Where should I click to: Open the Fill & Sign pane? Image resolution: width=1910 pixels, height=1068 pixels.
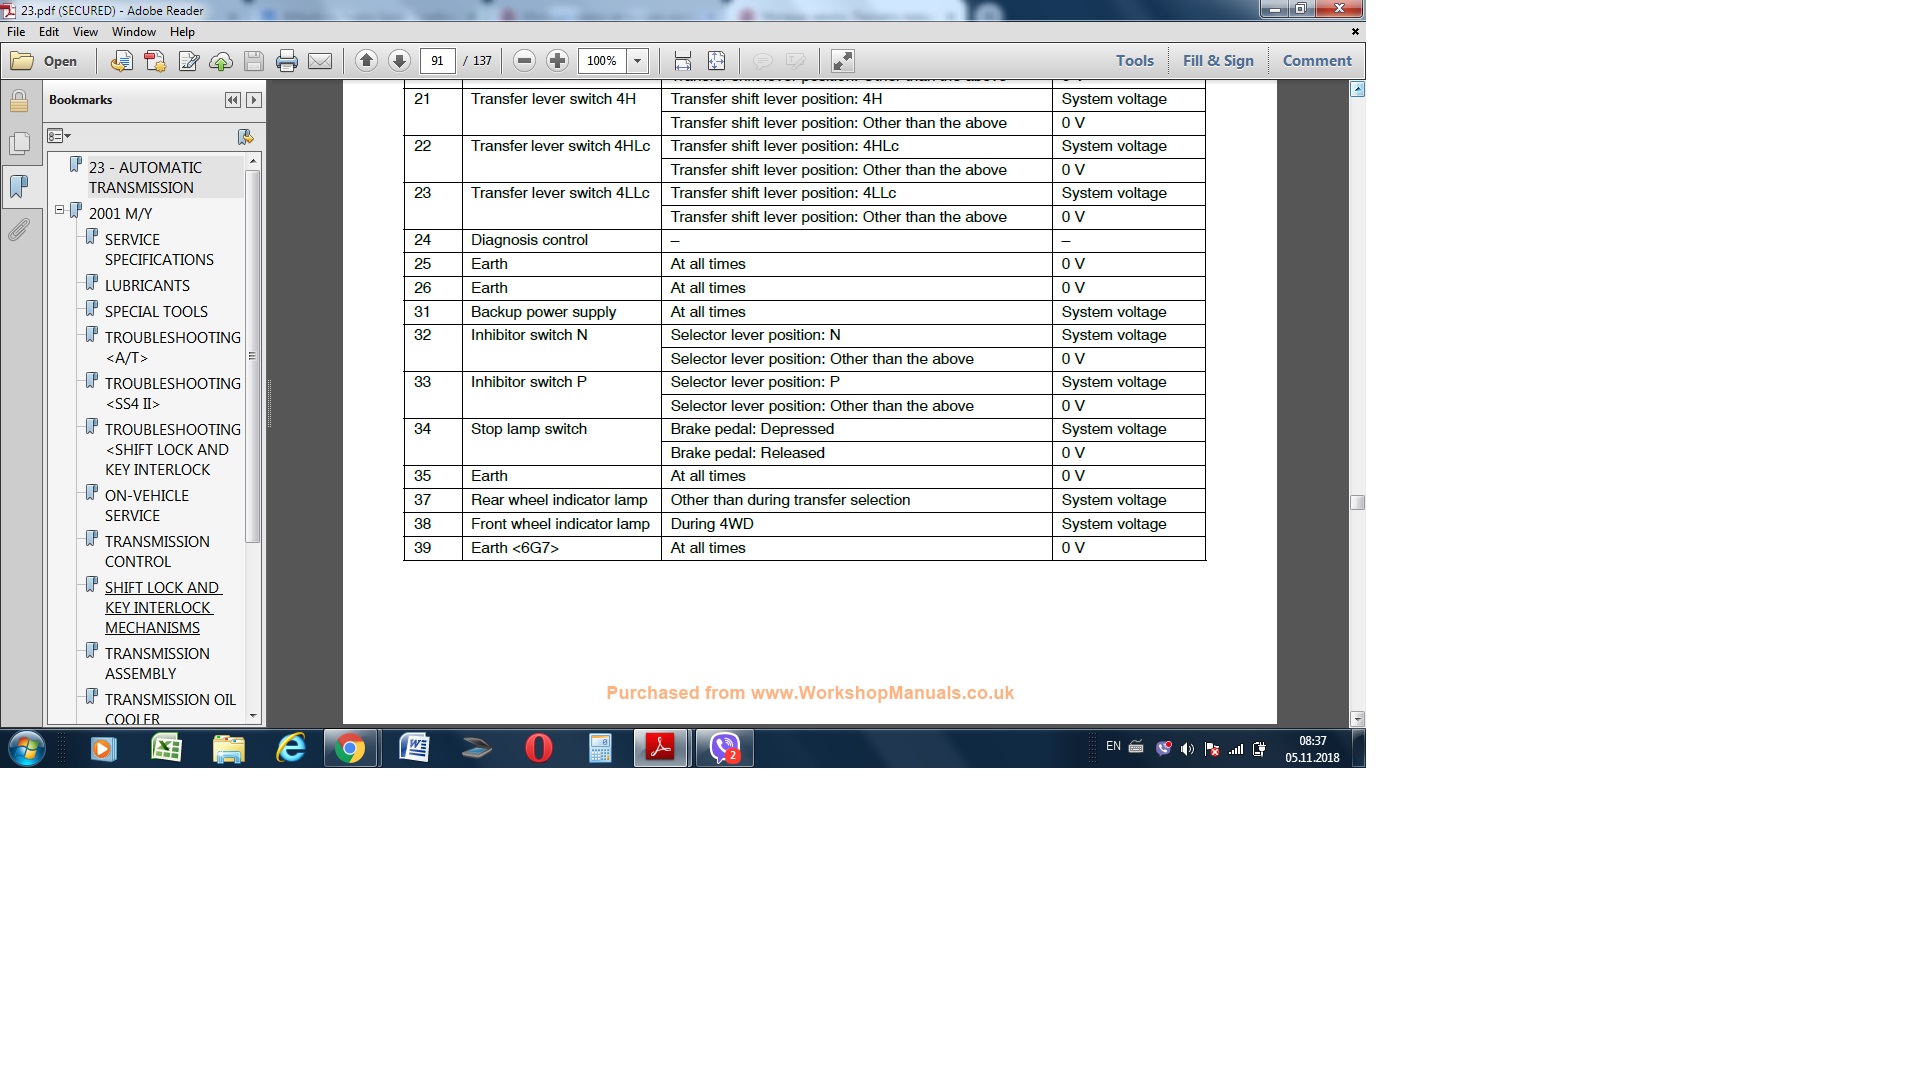pos(1218,61)
